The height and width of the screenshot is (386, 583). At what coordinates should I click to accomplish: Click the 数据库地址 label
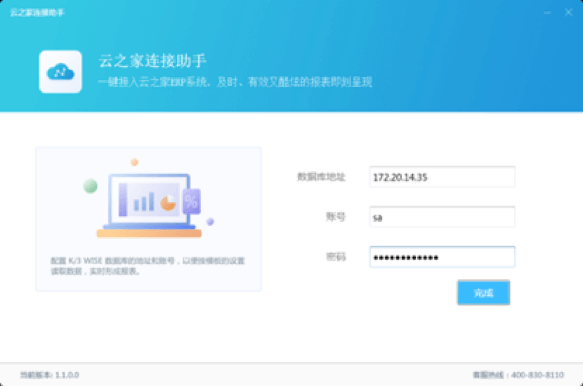point(321,177)
